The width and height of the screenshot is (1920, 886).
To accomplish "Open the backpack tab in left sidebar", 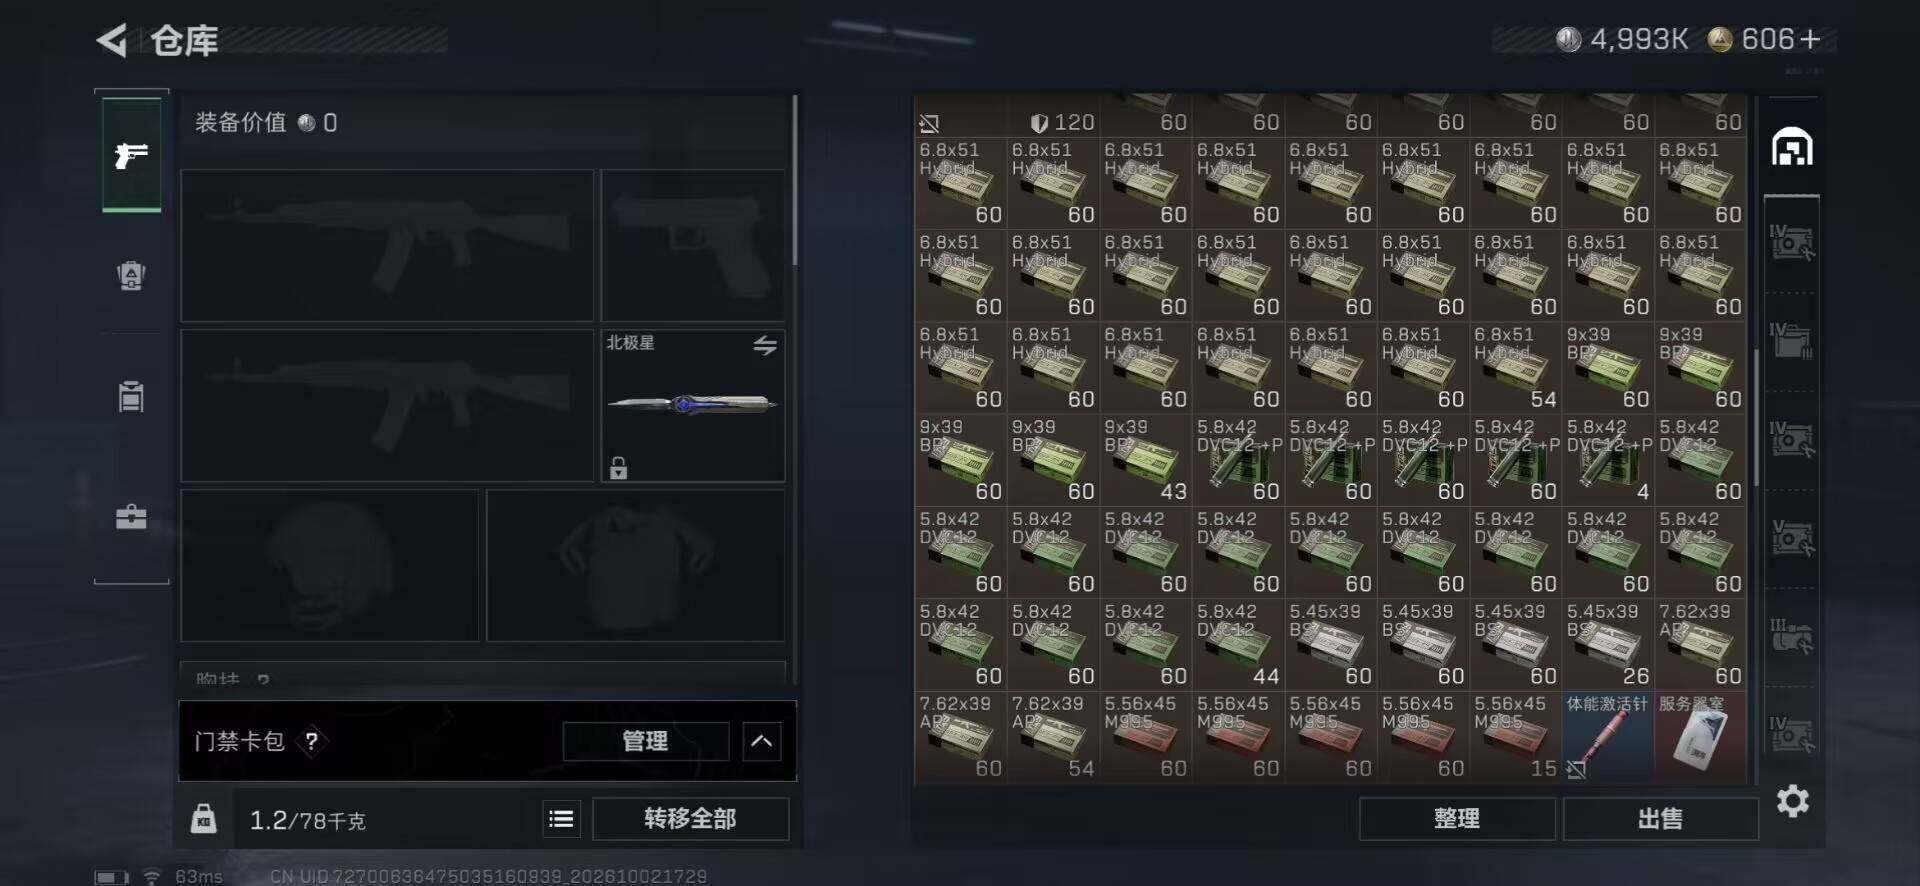I will (131, 275).
